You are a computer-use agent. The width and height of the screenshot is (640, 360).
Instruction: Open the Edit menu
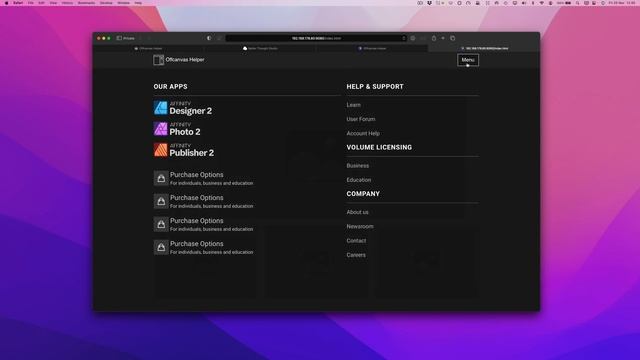click(41, 3)
